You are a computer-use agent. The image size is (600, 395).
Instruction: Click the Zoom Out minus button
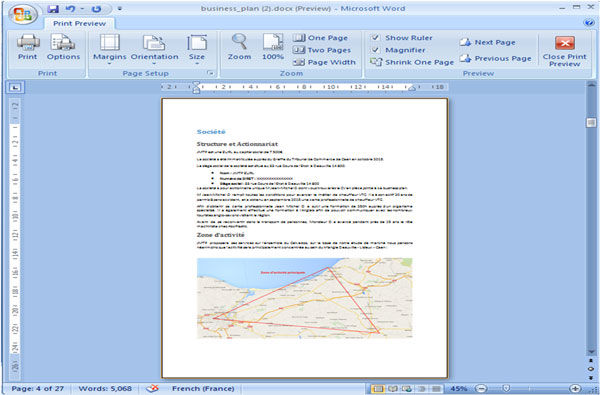tap(481, 389)
